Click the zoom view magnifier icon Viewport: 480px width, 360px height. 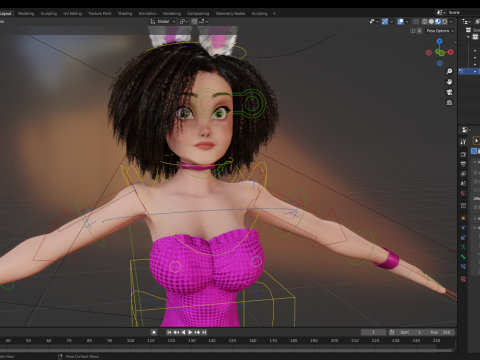click(x=449, y=71)
